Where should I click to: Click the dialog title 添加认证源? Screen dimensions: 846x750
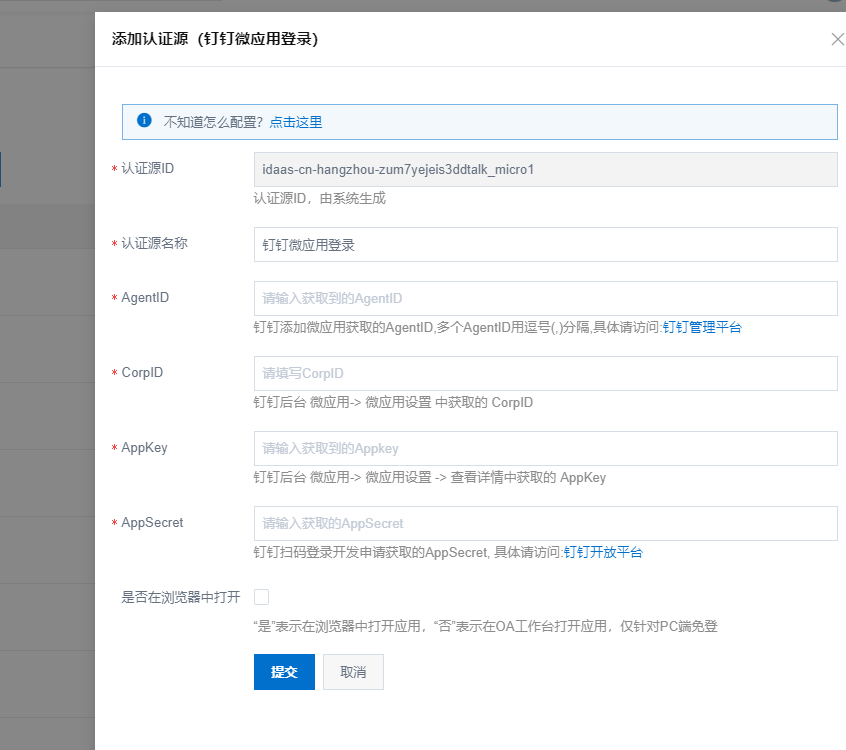pyautogui.click(x=214, y=39)
